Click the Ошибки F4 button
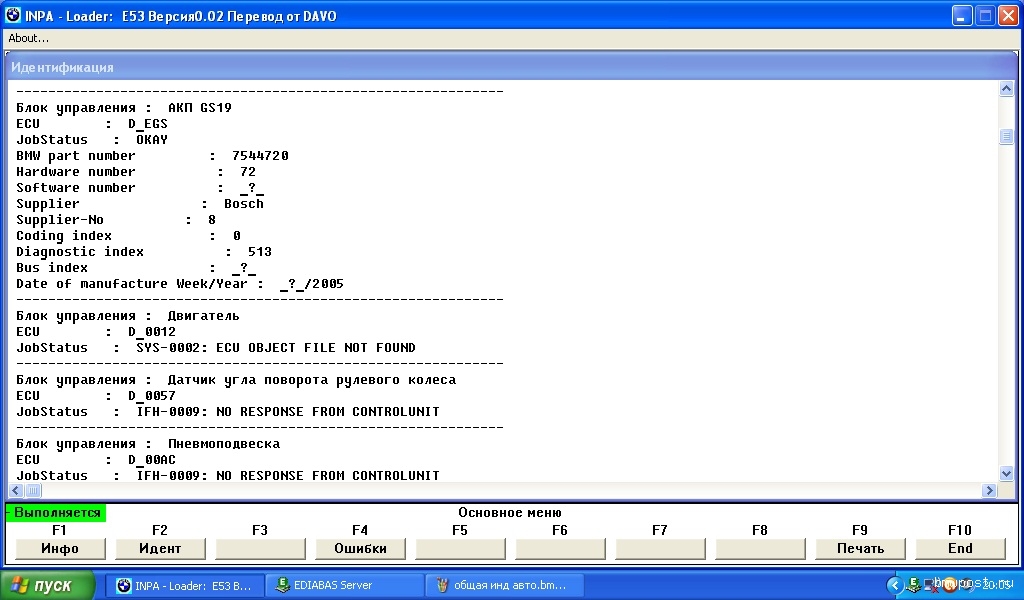The height and width of the screenshot is (600, 1024). pos(360,548)
